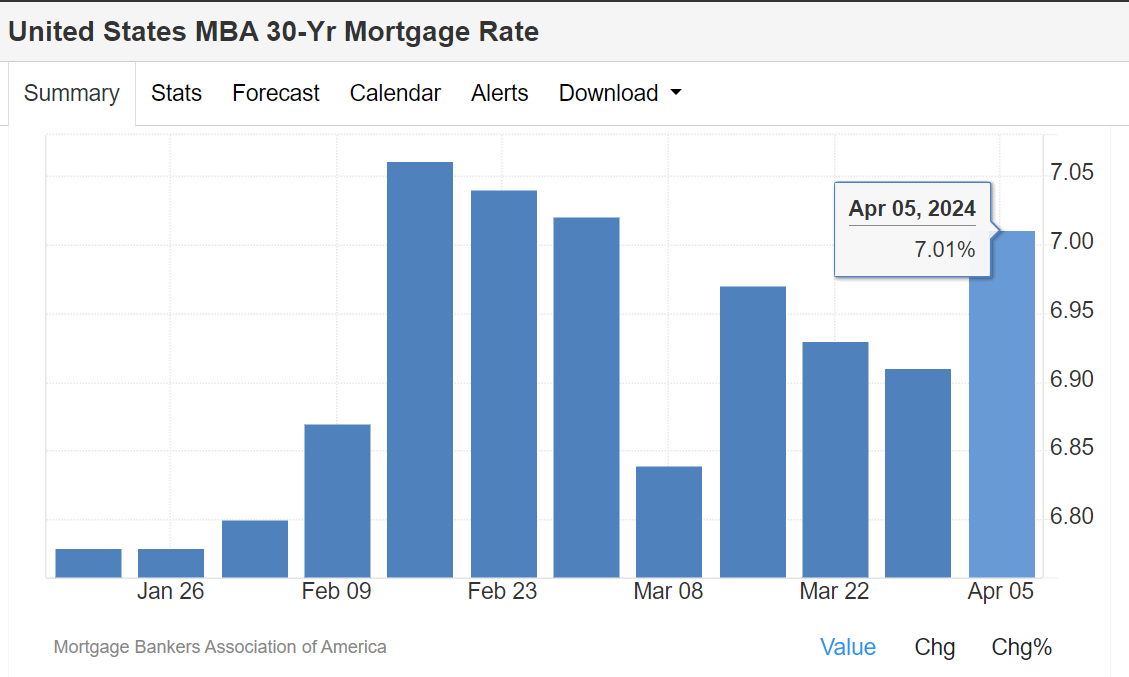Toggle chart to show Chg

click(x=934, y=647)
